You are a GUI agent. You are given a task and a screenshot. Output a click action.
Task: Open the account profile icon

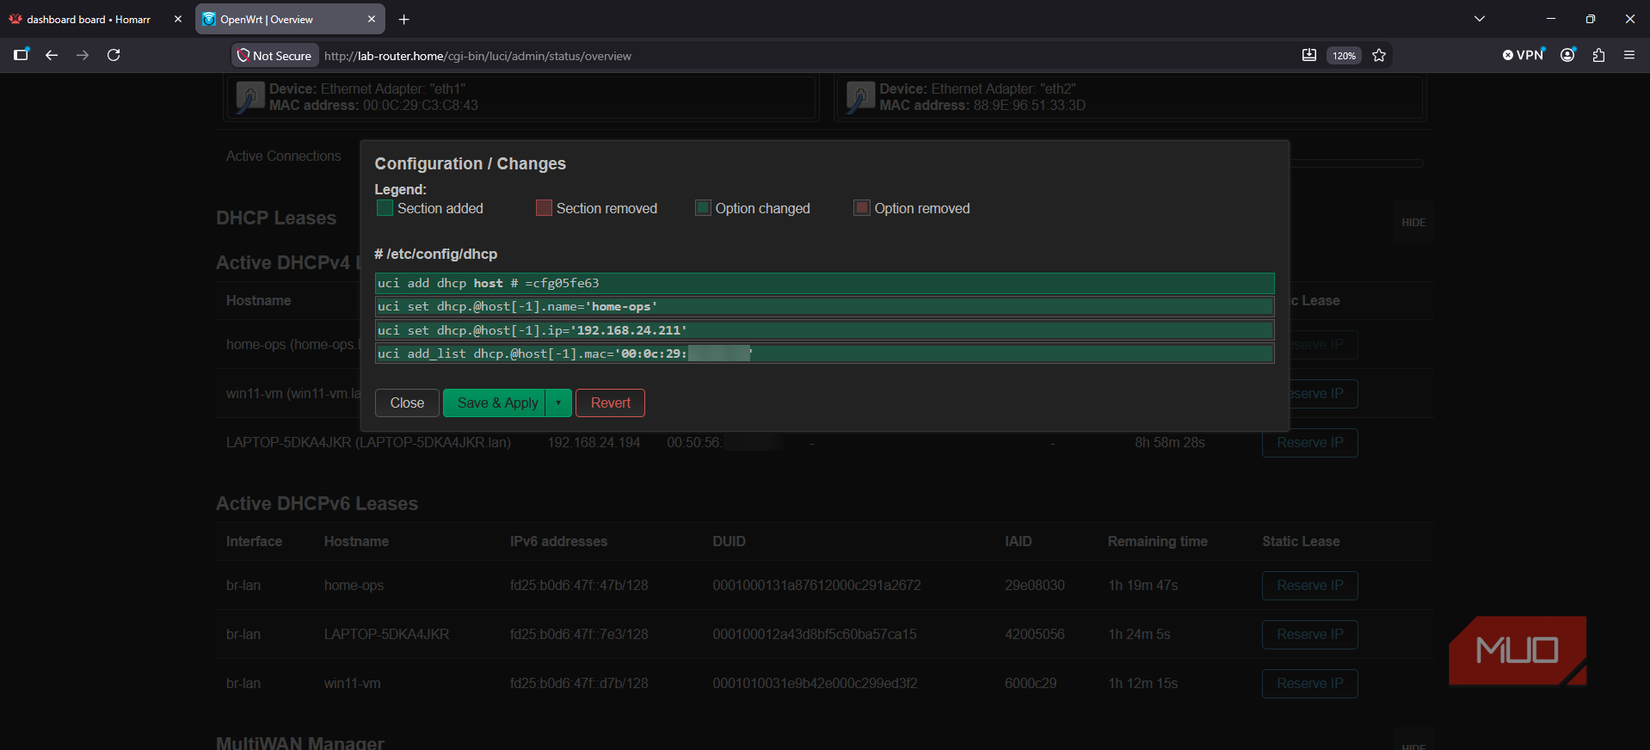(1567, 55)
